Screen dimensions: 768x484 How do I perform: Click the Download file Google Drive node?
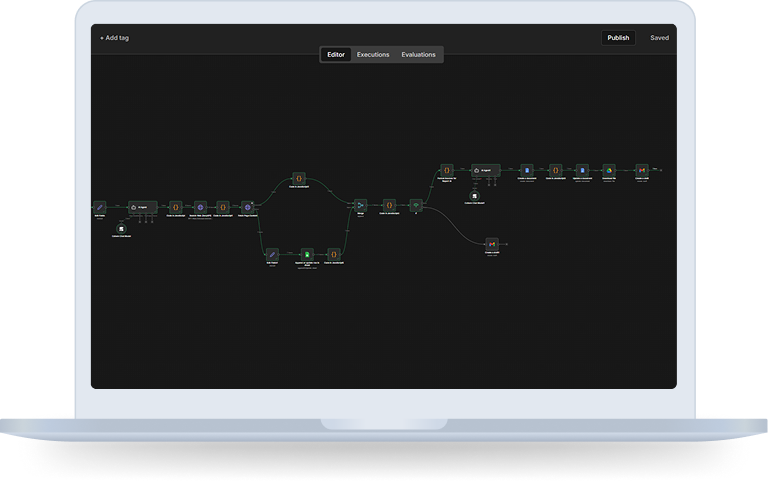608,170
